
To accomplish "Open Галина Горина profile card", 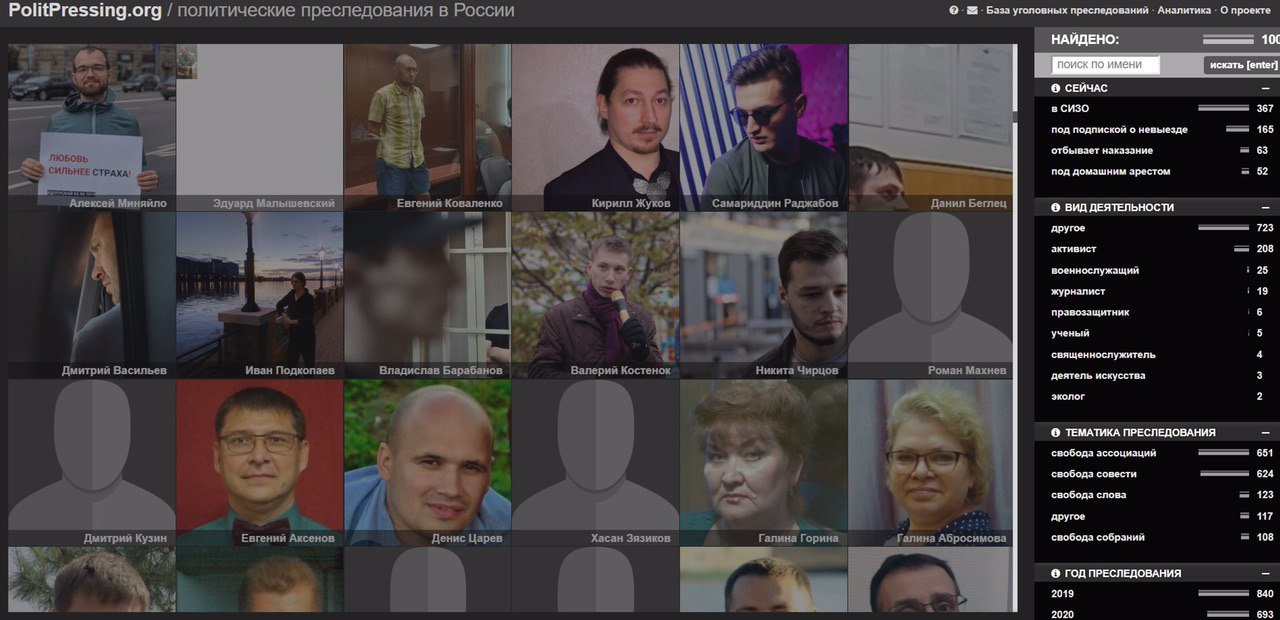I will click(764, 463).
